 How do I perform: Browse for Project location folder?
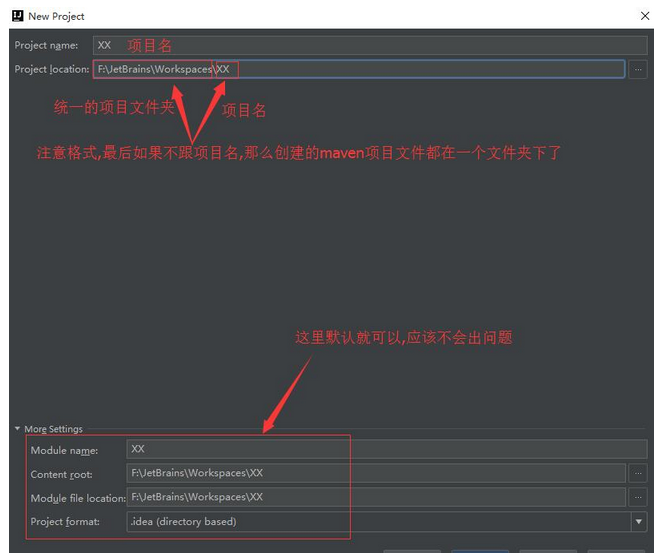coord(638,69)
